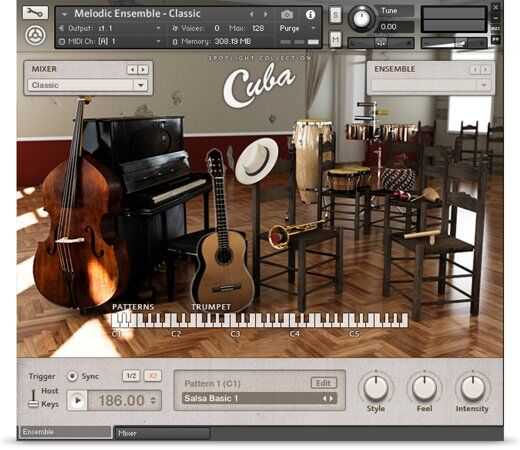This screenshot has height=450, width=520.
Task: Toggle the Host/Keys trigger switch
Action: [x=33, y=398]
